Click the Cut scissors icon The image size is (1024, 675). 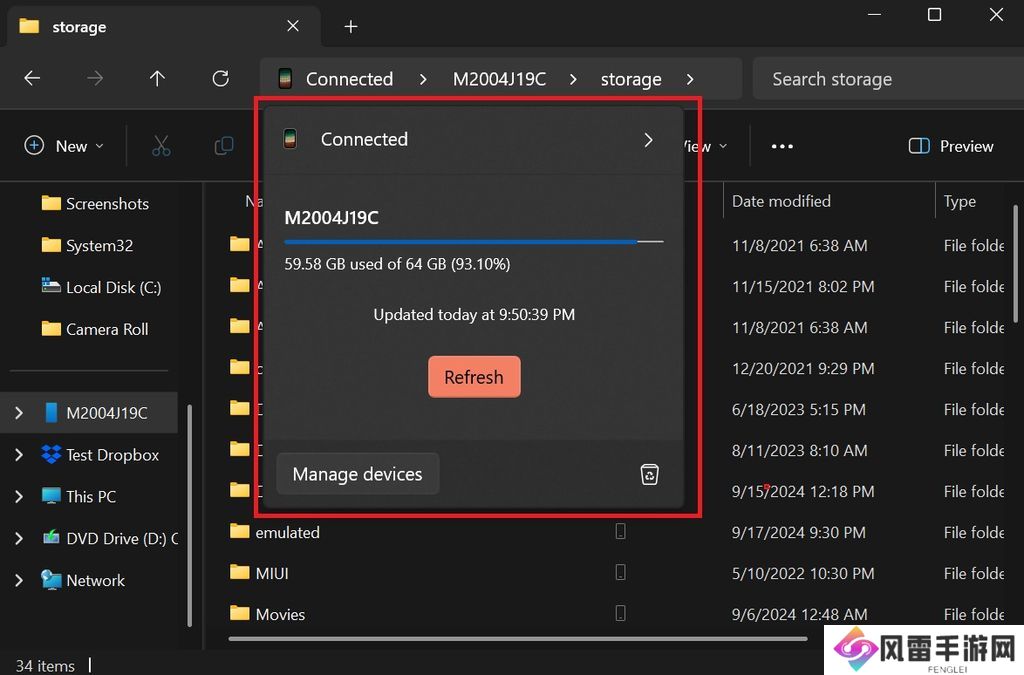click(x=161, y=146)
